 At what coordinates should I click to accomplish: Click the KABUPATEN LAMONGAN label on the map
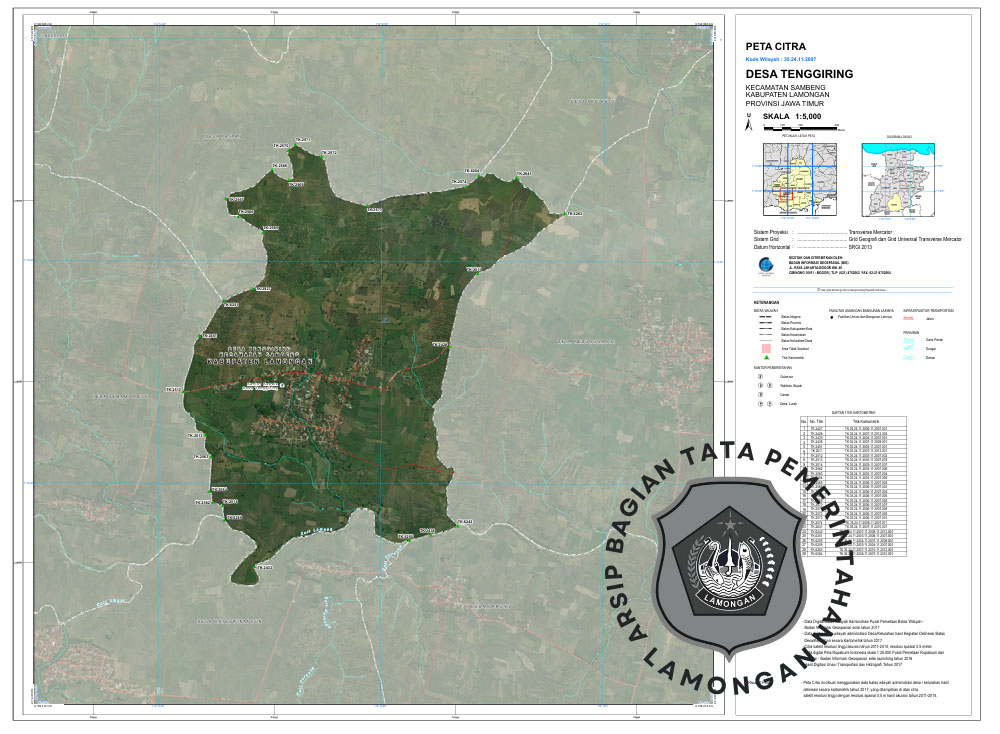(262, 362)
